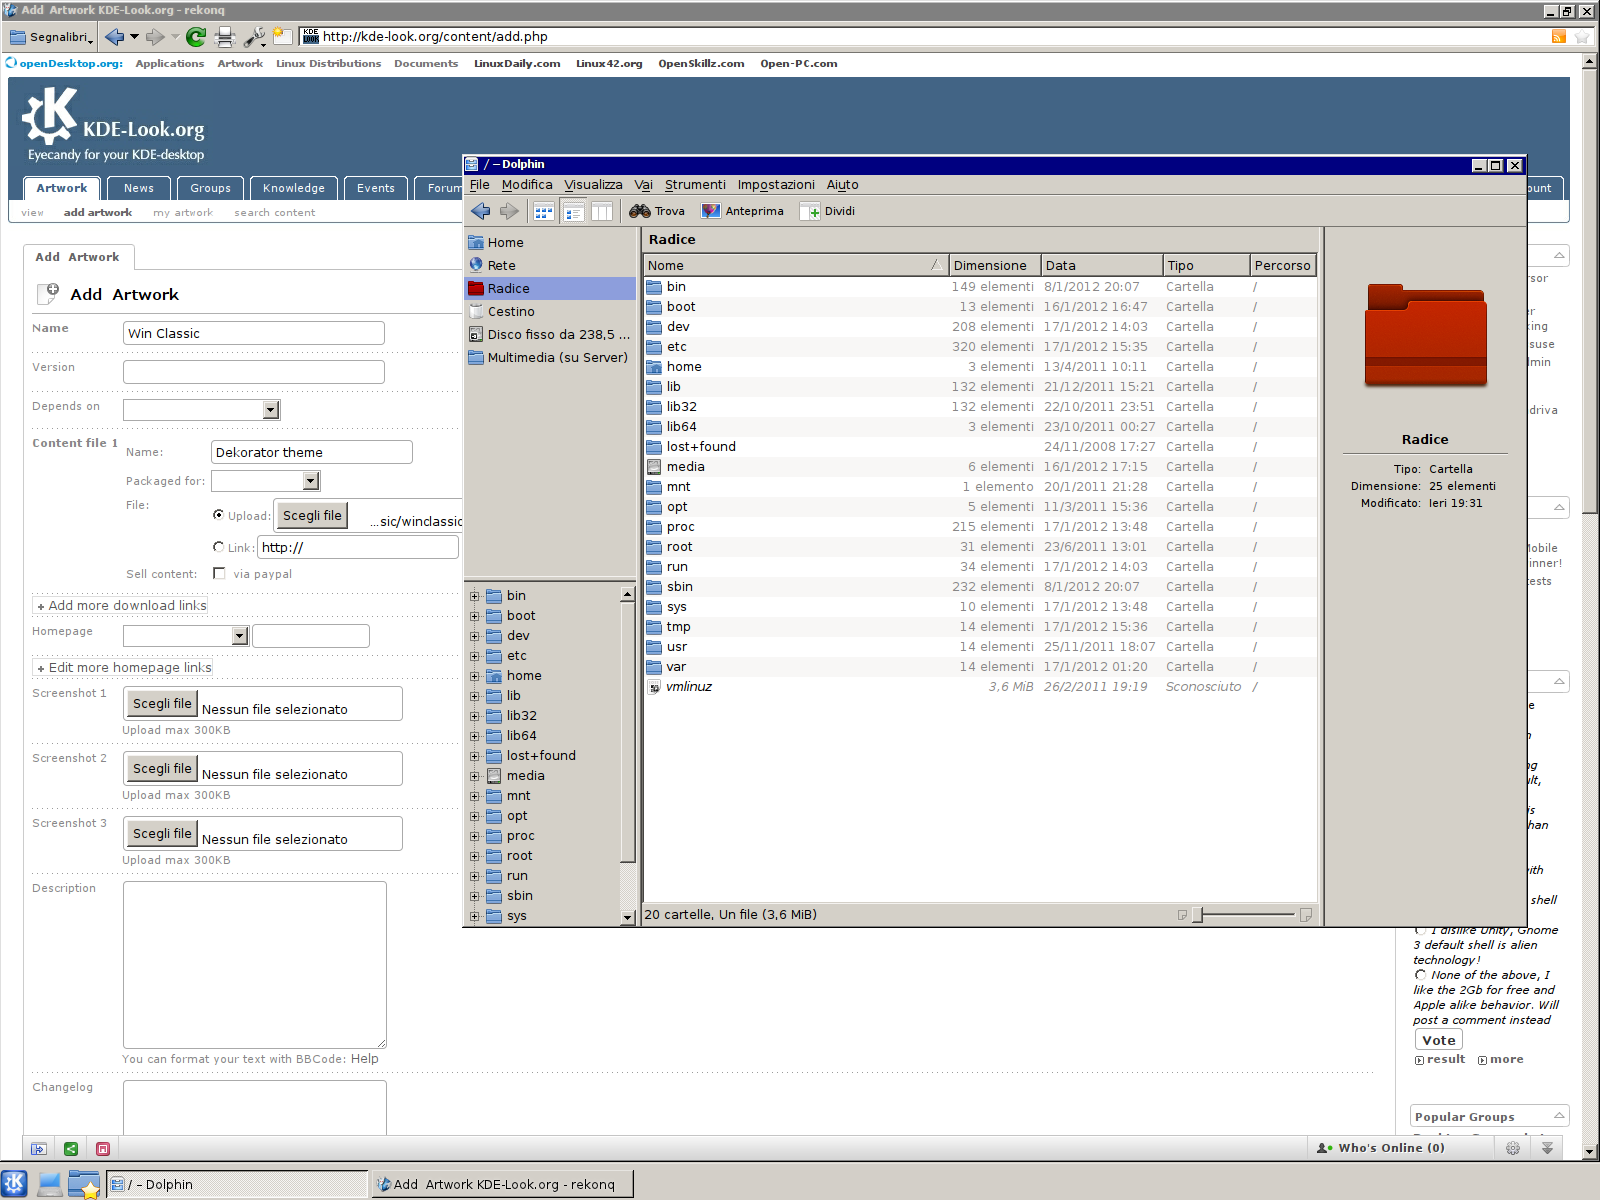Open new tab icon in rekonq
The width and height of the screenshot is (1600, 1200).
click(x=283, y=37)
